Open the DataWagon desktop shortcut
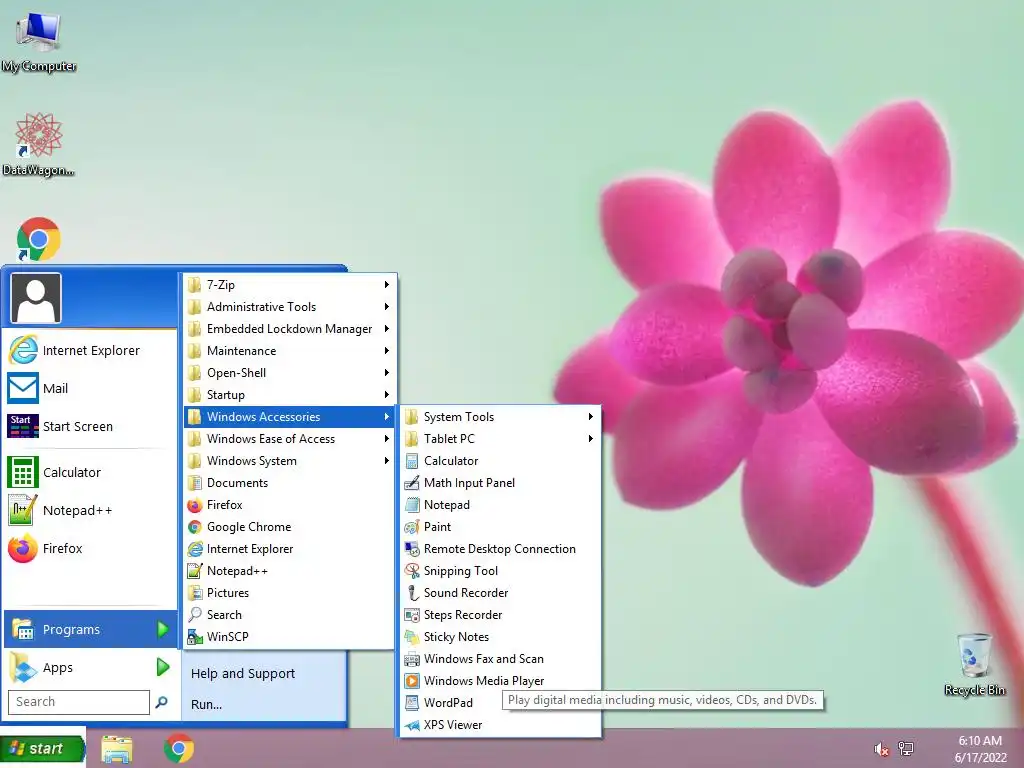The image size is (1024, 768). tap(38, 144)
